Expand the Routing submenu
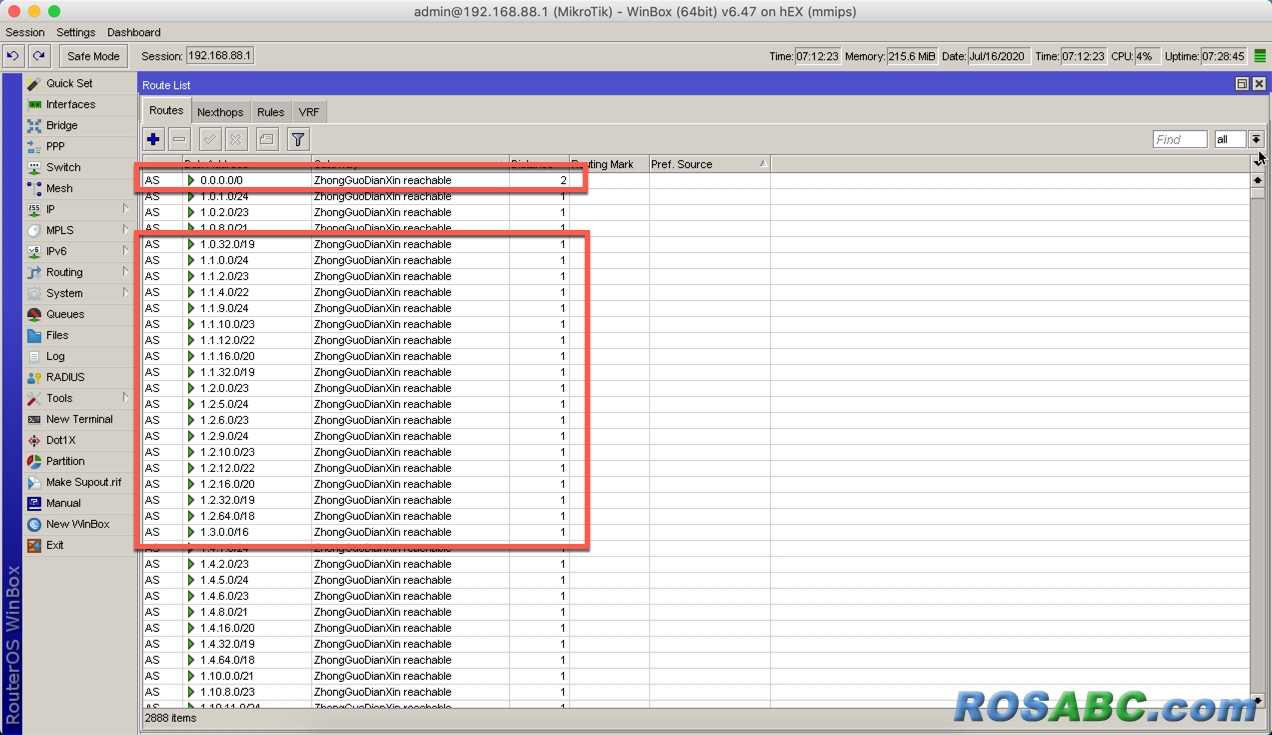 (x=125, y=272)
